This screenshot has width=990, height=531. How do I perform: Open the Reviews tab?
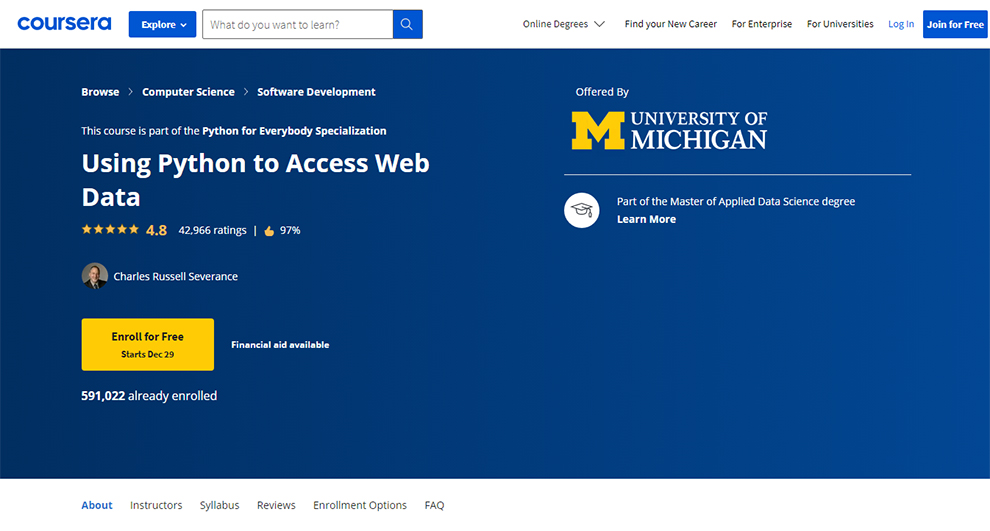click(276, 505)
